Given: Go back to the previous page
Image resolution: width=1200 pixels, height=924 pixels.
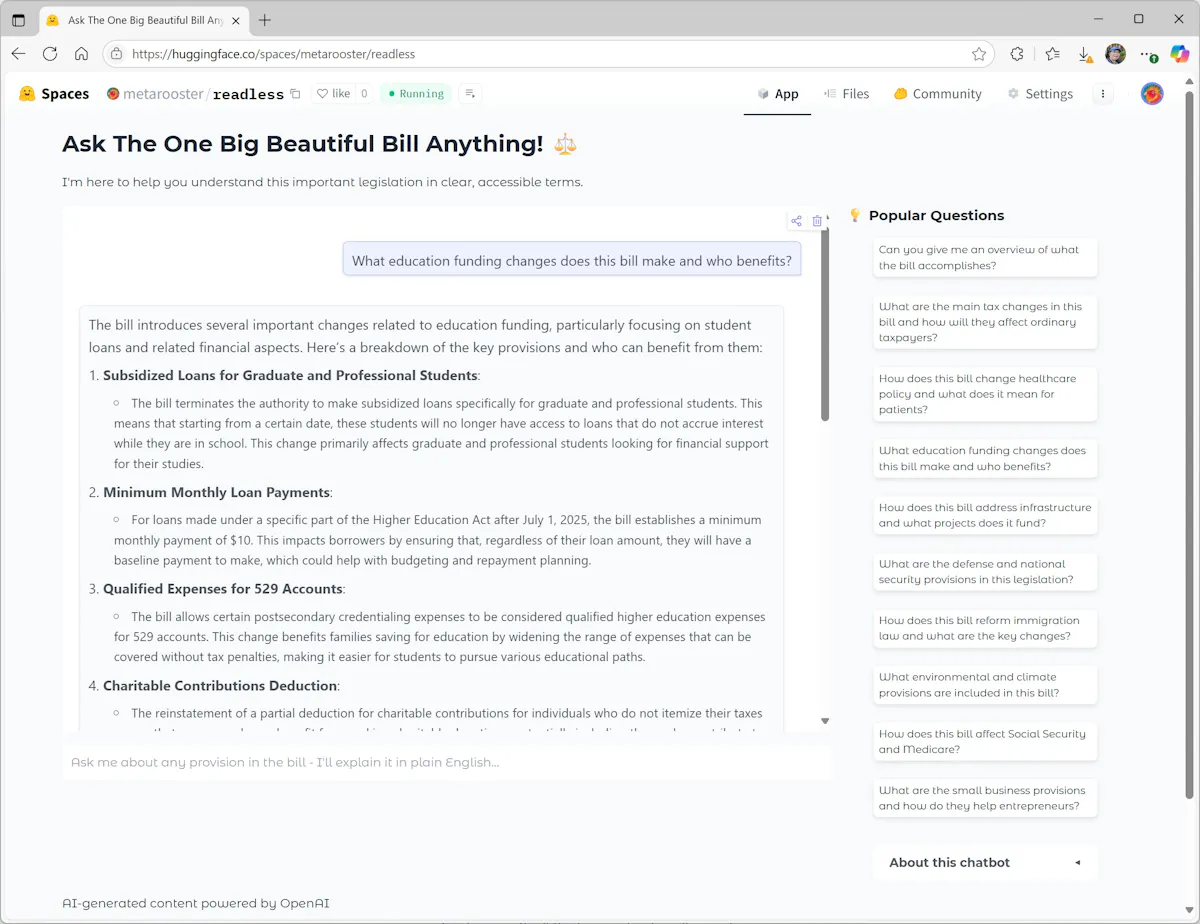Looking at the screenshot, I should click(x=19, y=54).
